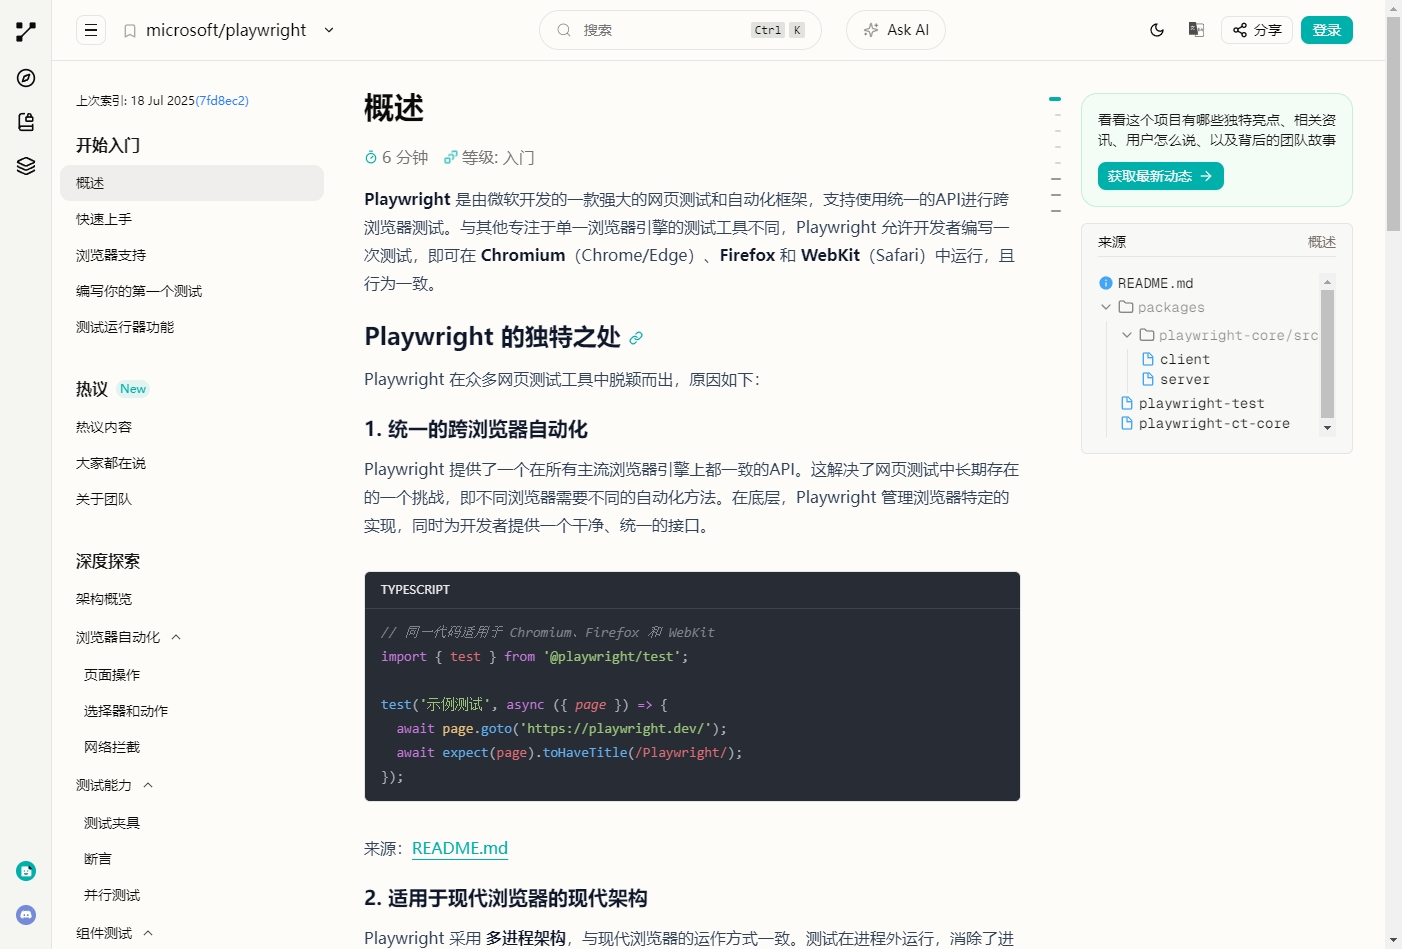Open the language translate icon

point(1196,30)
